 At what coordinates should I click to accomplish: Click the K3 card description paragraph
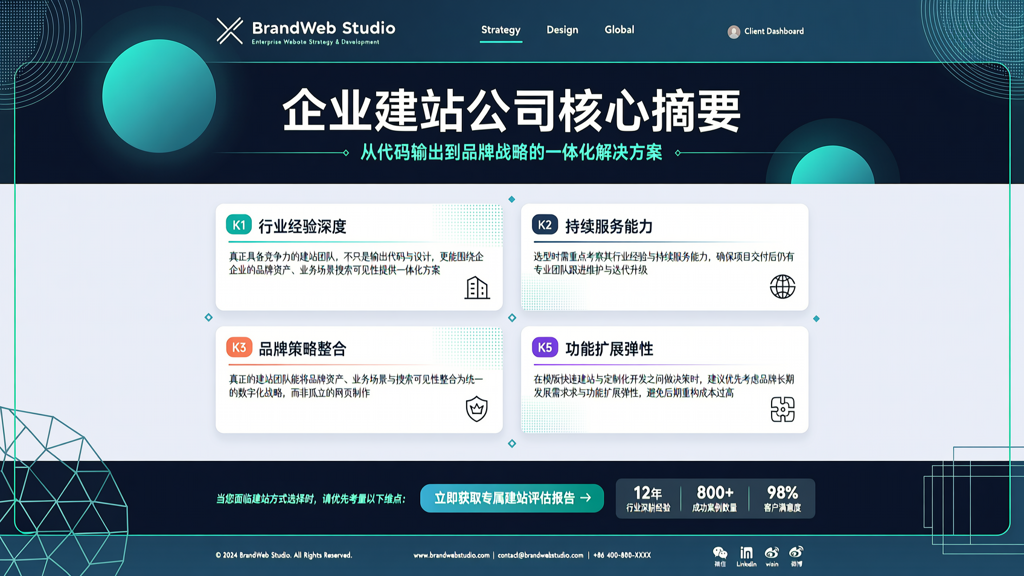356,386
